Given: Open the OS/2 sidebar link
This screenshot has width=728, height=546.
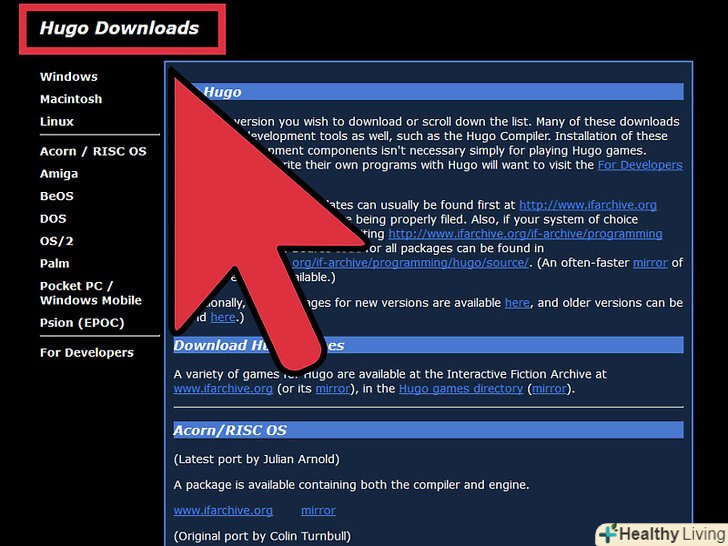Looking at the screenshot, I should [x=57, y=241].
